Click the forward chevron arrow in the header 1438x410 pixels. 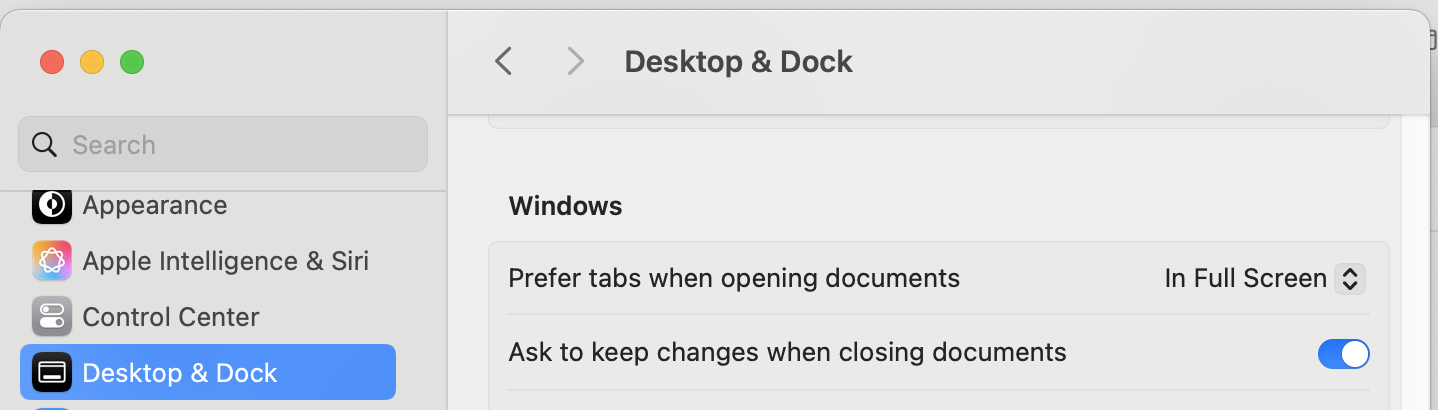pos(575,61)
